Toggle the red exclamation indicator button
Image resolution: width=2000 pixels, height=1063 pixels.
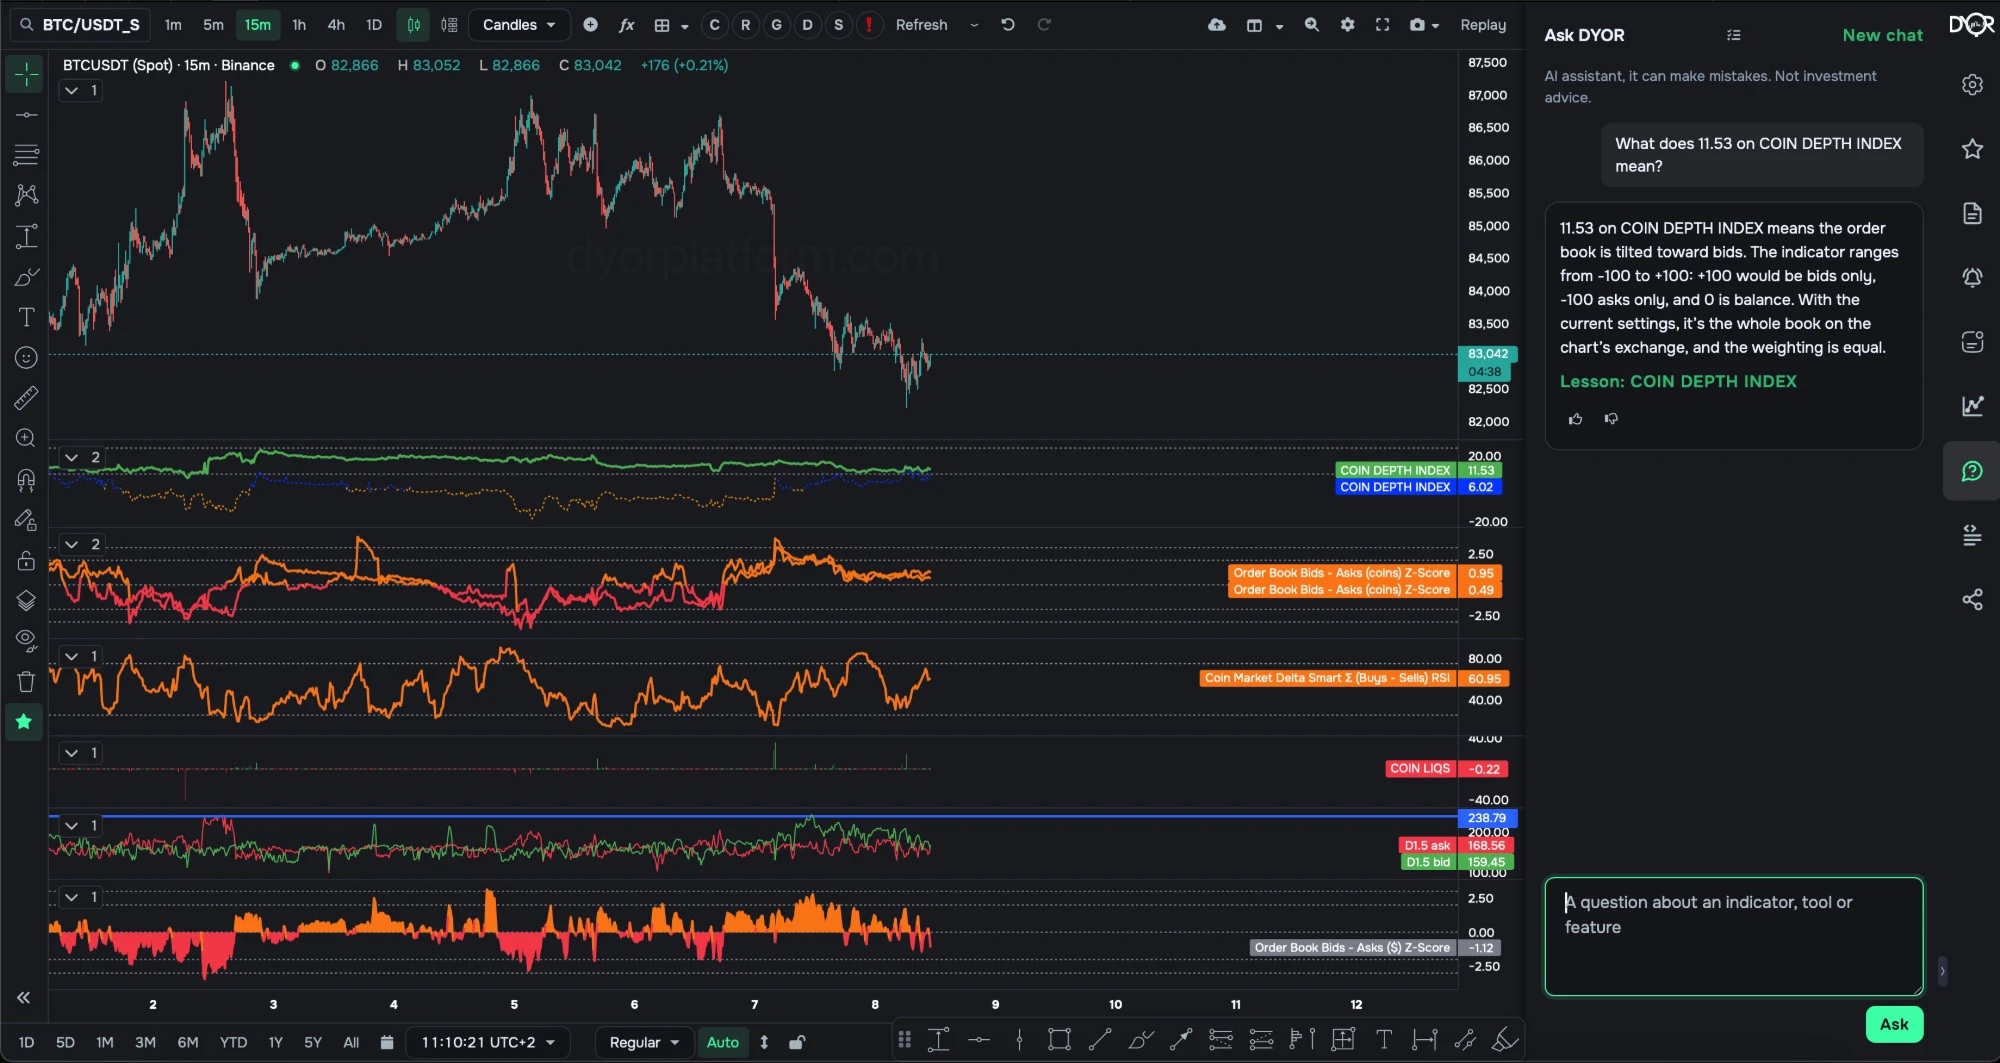(x=869, y=25)
